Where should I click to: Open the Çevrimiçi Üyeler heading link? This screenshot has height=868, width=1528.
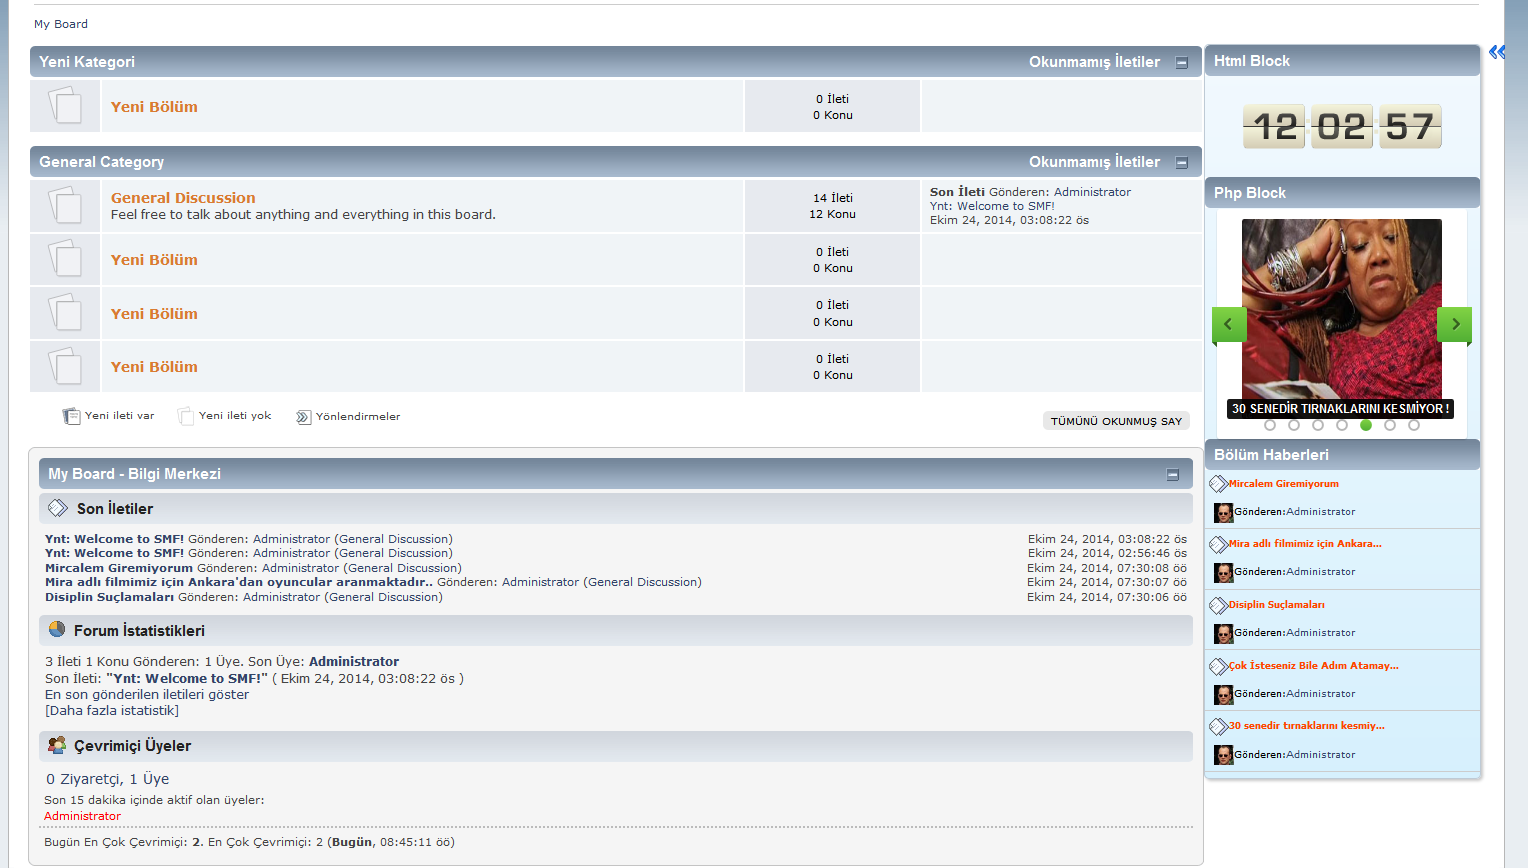(132, 746)
